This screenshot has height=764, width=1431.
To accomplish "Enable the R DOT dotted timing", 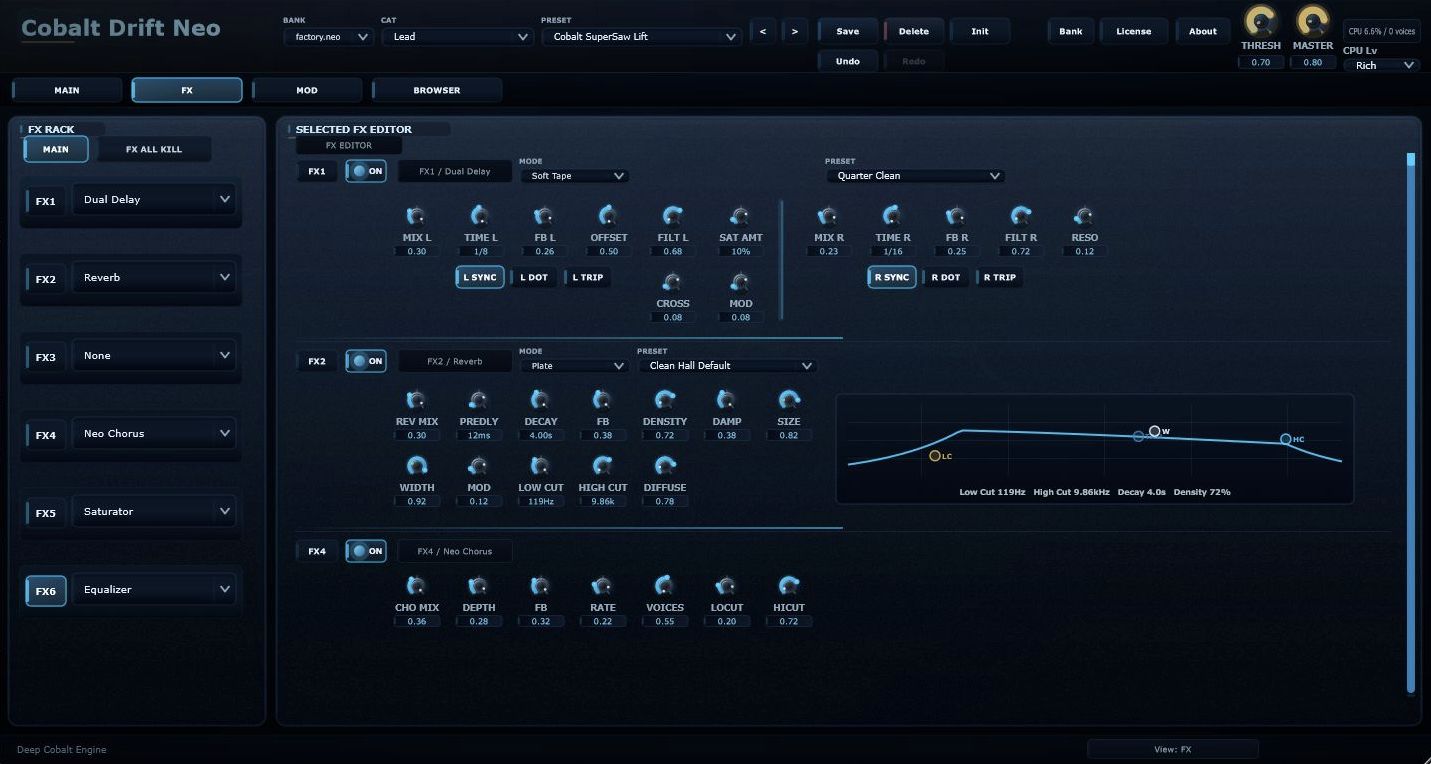I will click(945, 277).
